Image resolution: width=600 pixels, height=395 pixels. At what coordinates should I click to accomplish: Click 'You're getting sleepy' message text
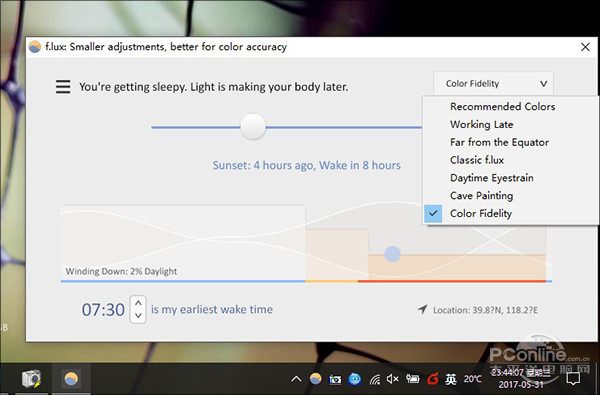[x=214, y=87]
